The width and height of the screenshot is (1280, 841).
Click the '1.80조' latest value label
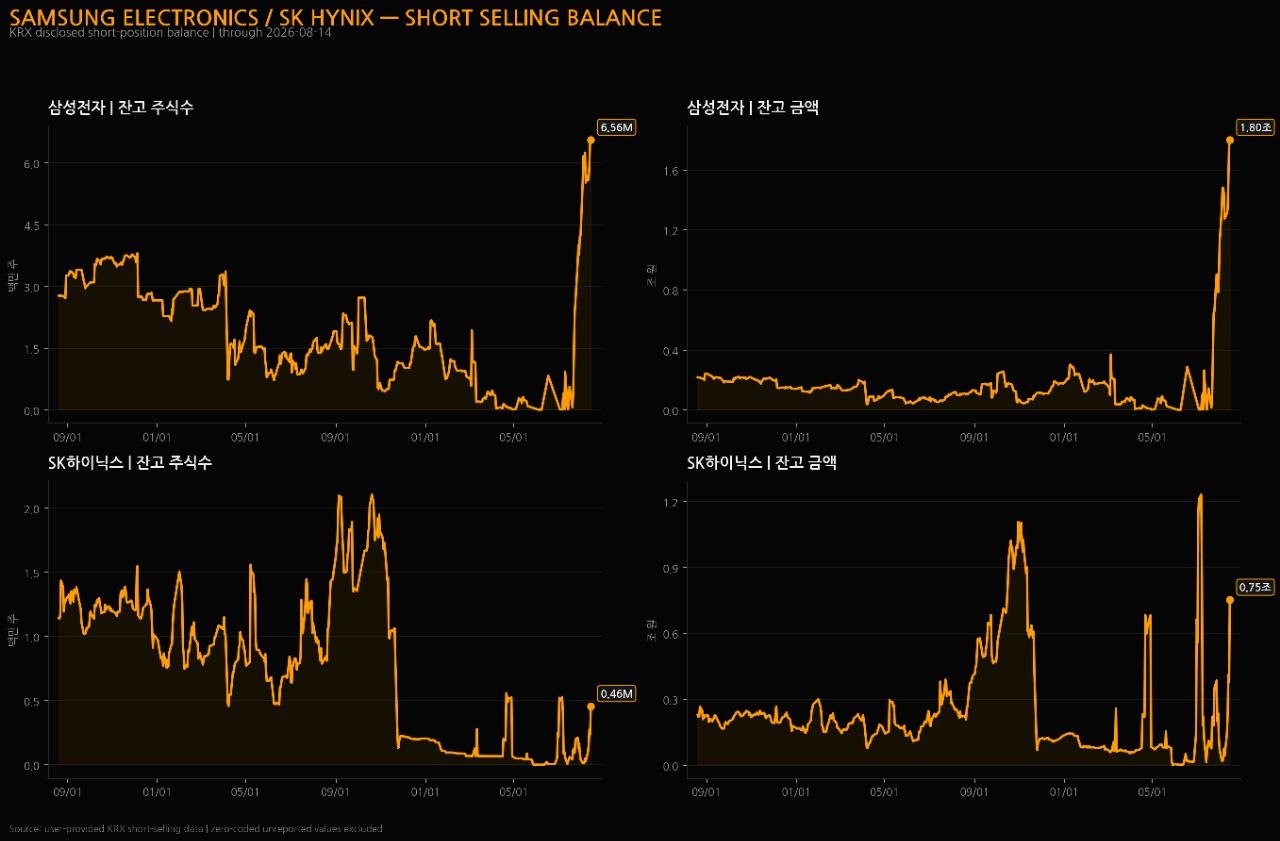[x=1255, y=127]
